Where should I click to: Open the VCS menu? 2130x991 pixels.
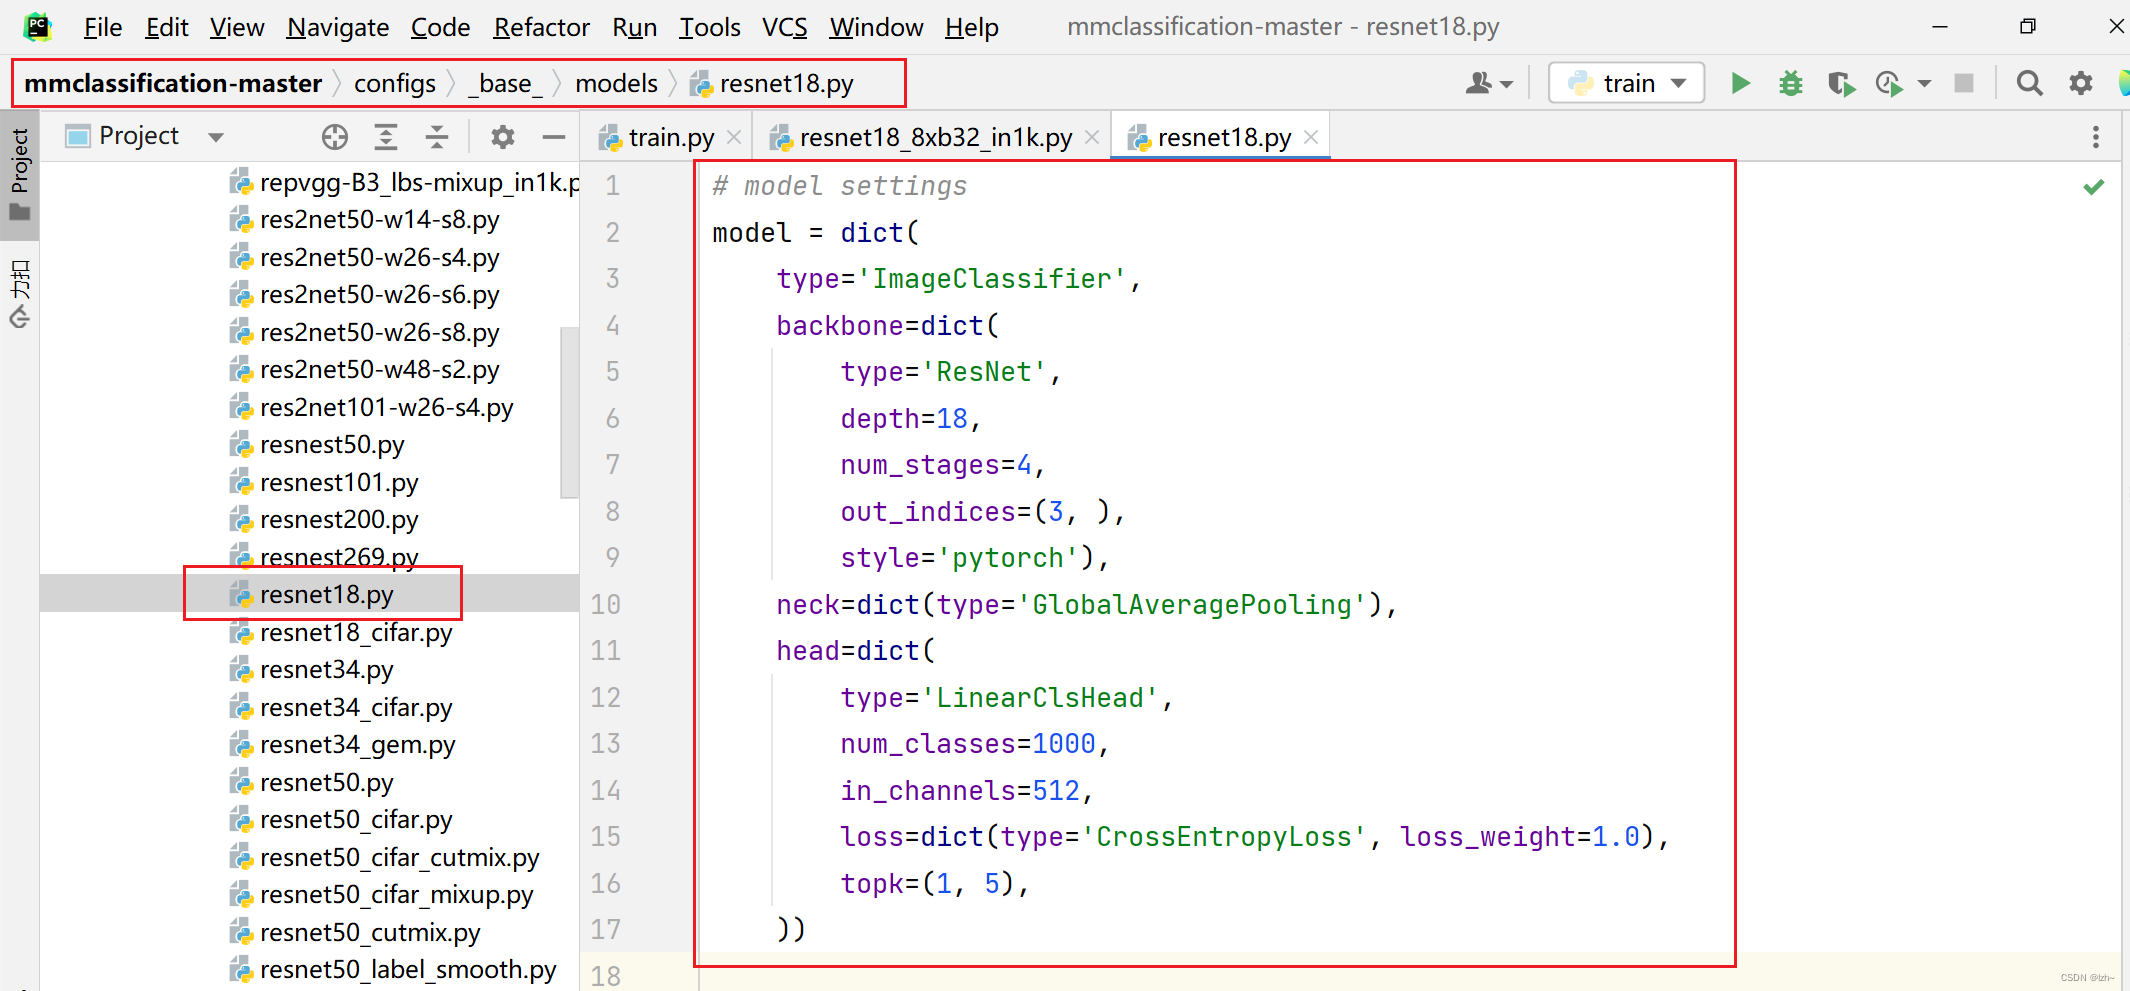[x=785, y=27]
